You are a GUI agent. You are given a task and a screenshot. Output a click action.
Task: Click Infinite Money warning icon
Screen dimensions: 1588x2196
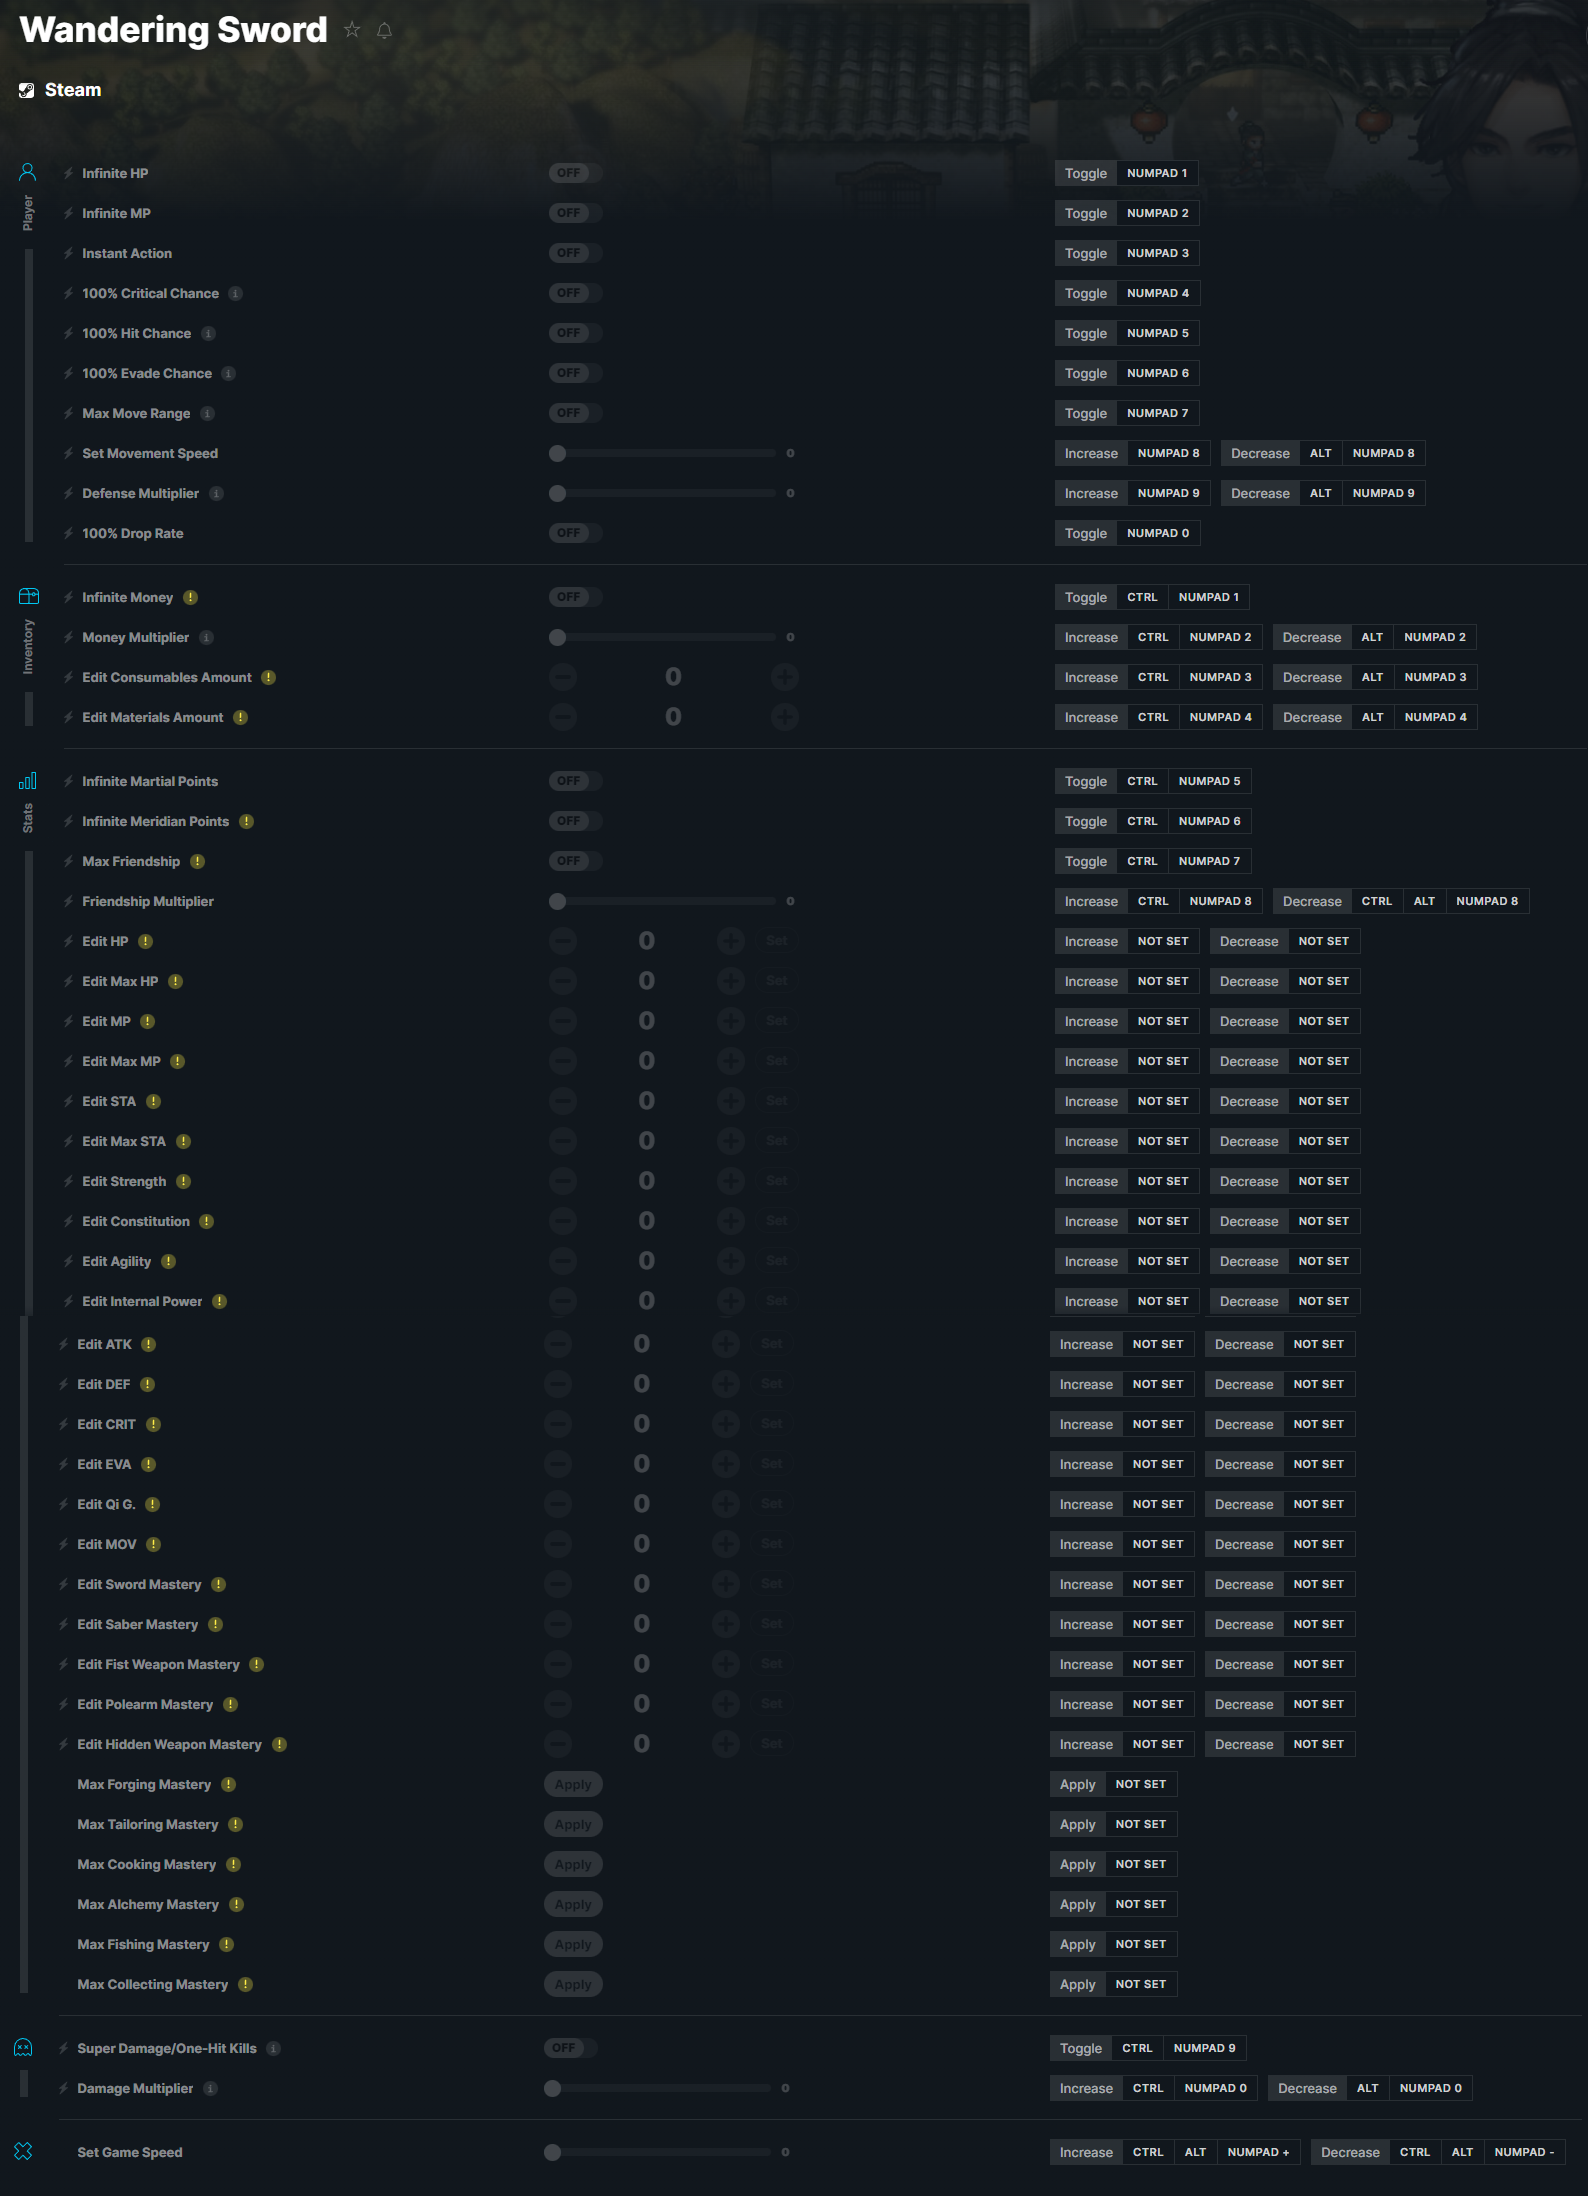(x=190, y=597)
